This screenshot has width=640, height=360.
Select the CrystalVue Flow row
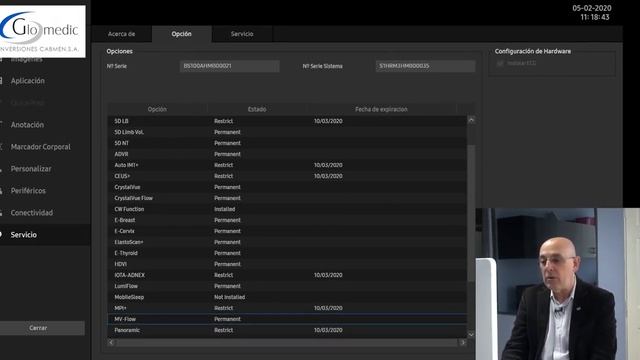[x=287, y=198]
